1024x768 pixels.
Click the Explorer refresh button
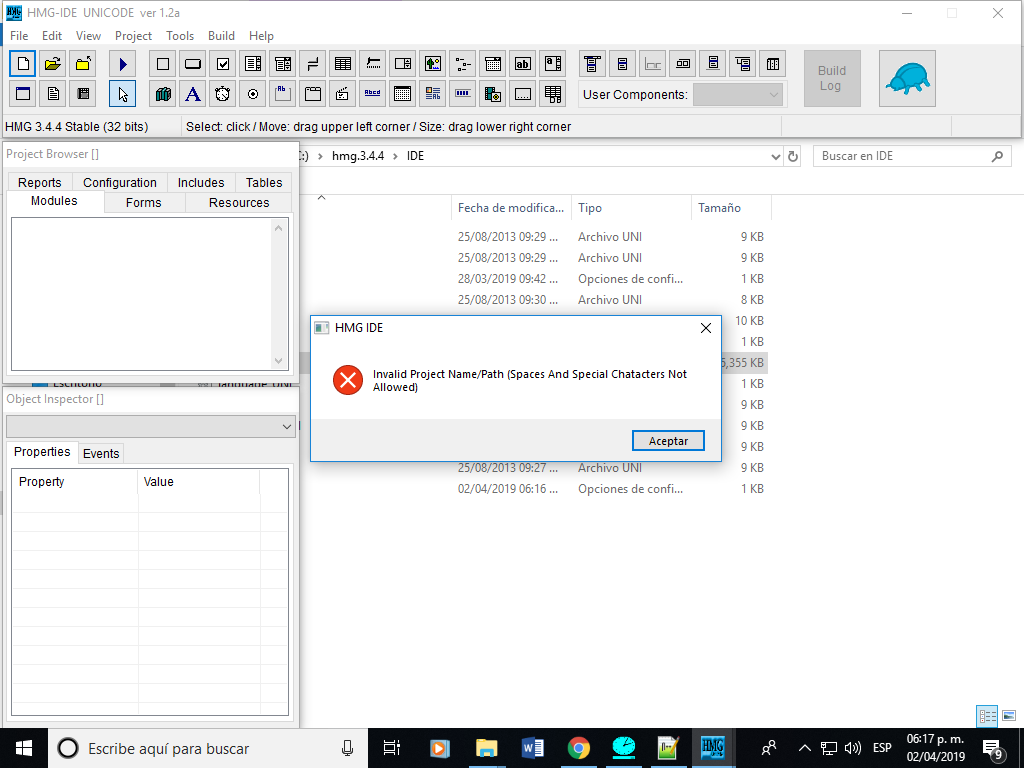(793, 157)
